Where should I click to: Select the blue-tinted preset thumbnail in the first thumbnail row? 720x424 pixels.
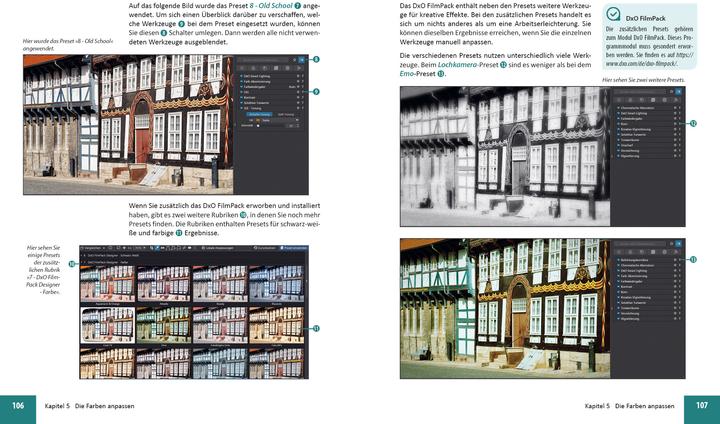point(276,284)
